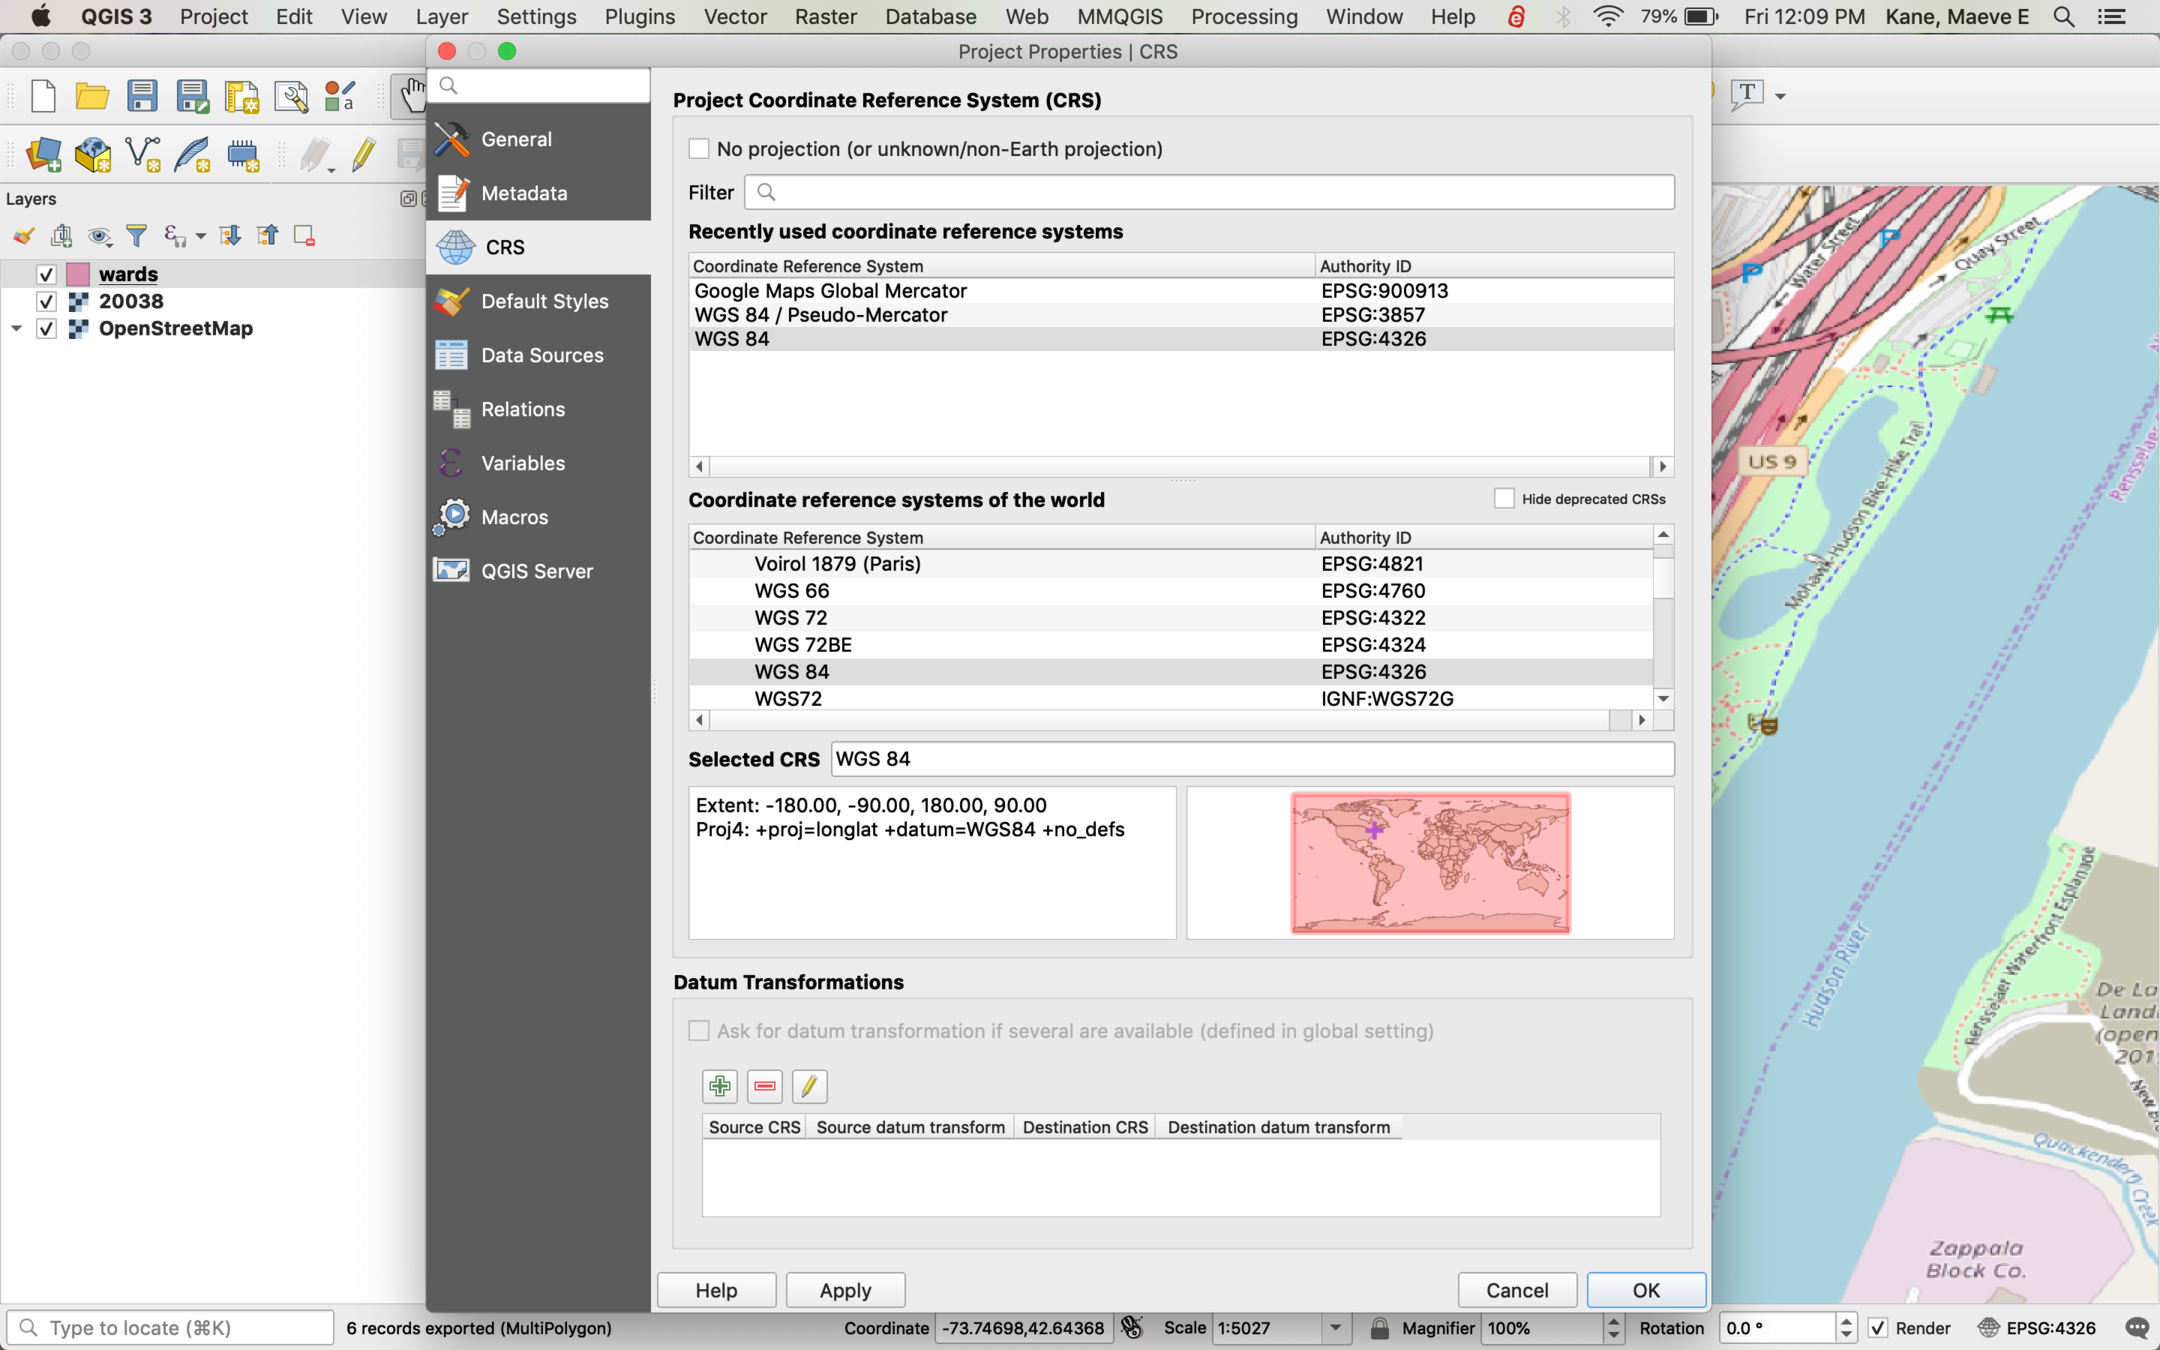Image resolution: width=2160 pixels, height=1350 pixels.
Task: Toggle visibility of the wards layer
Action: [x=46, y=274]
